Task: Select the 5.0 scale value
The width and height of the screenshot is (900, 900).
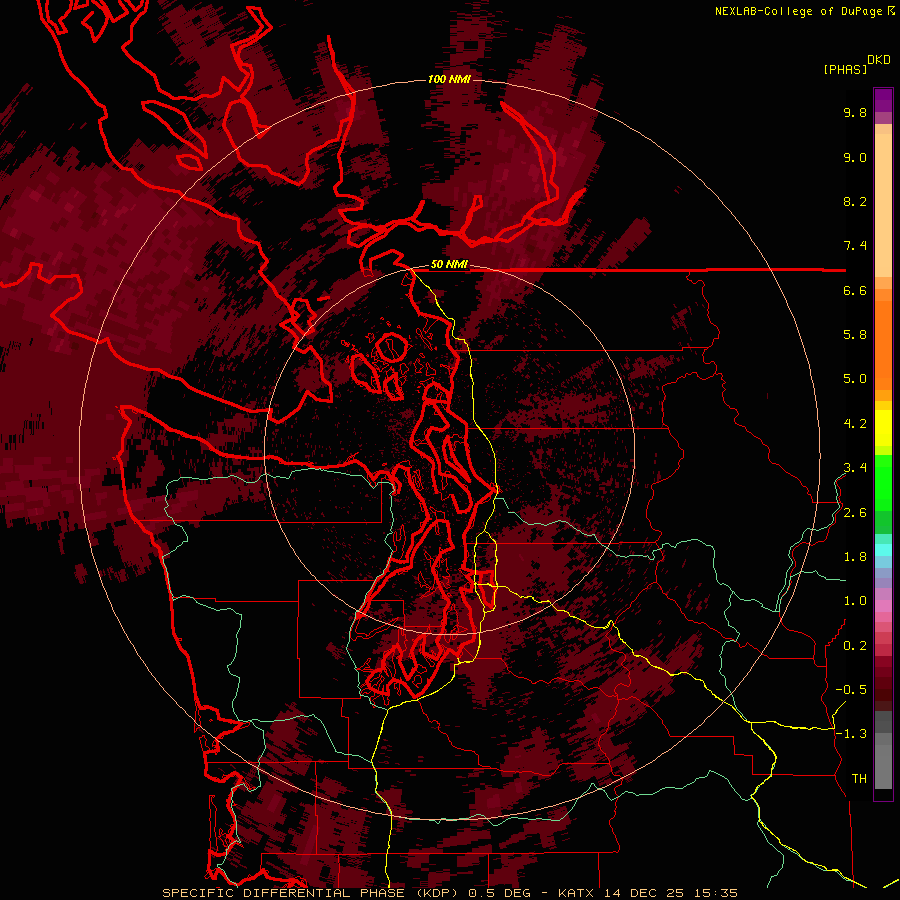Action: pyautogui.click(x=855, y=379)
